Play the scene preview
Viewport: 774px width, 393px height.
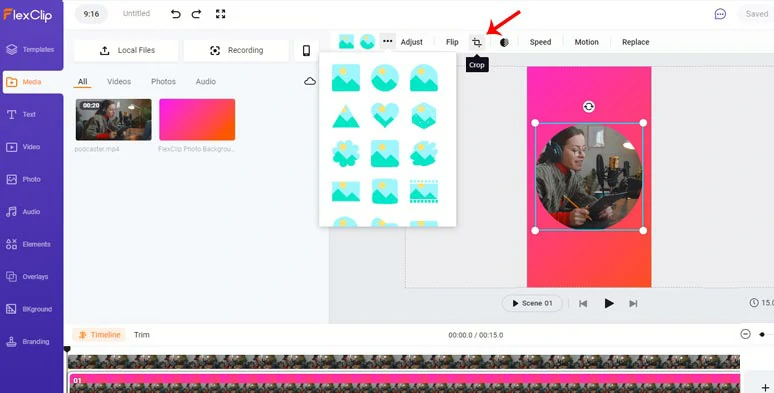(609, 303)
